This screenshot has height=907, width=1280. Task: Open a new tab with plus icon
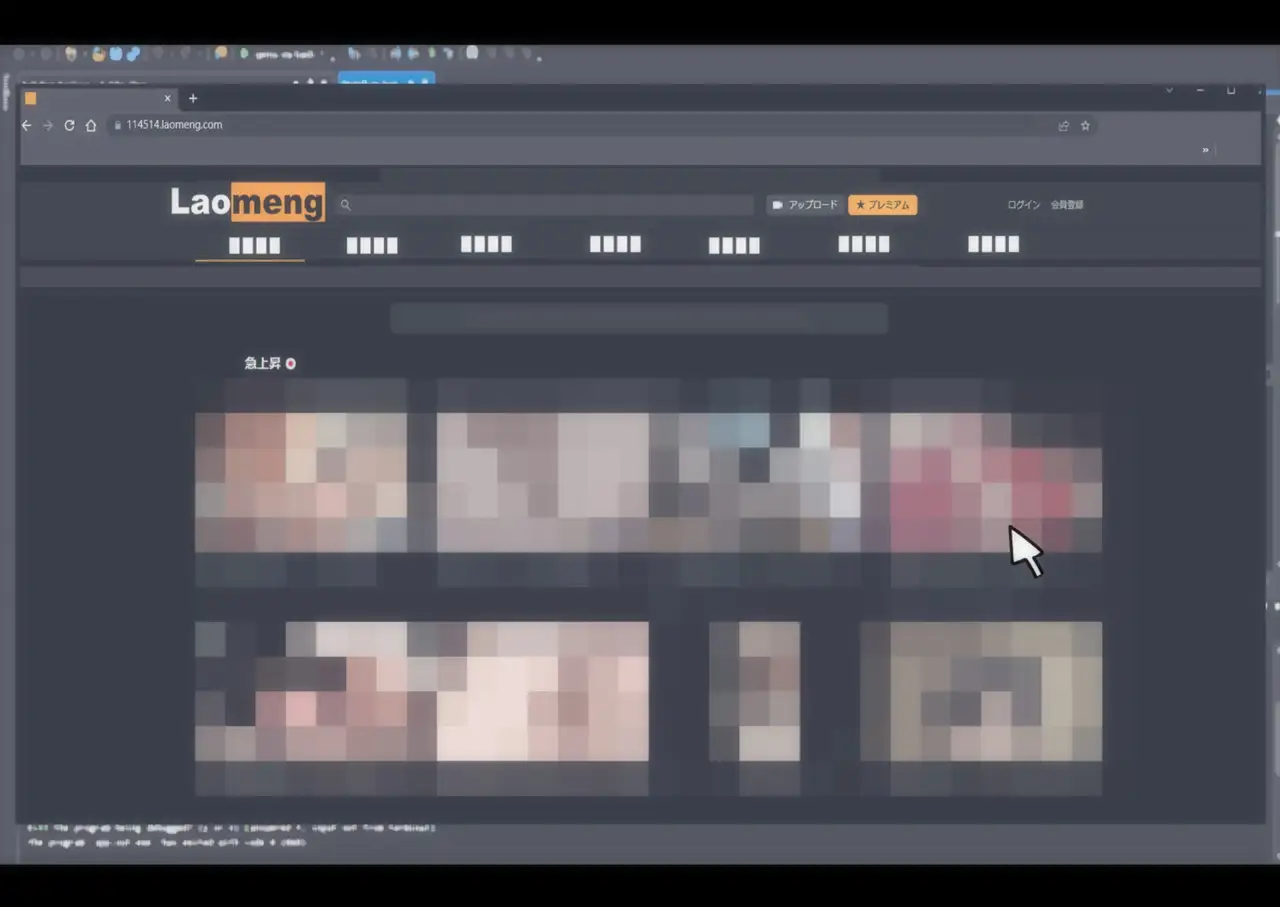pyautogui.click(x=193, y=98)
